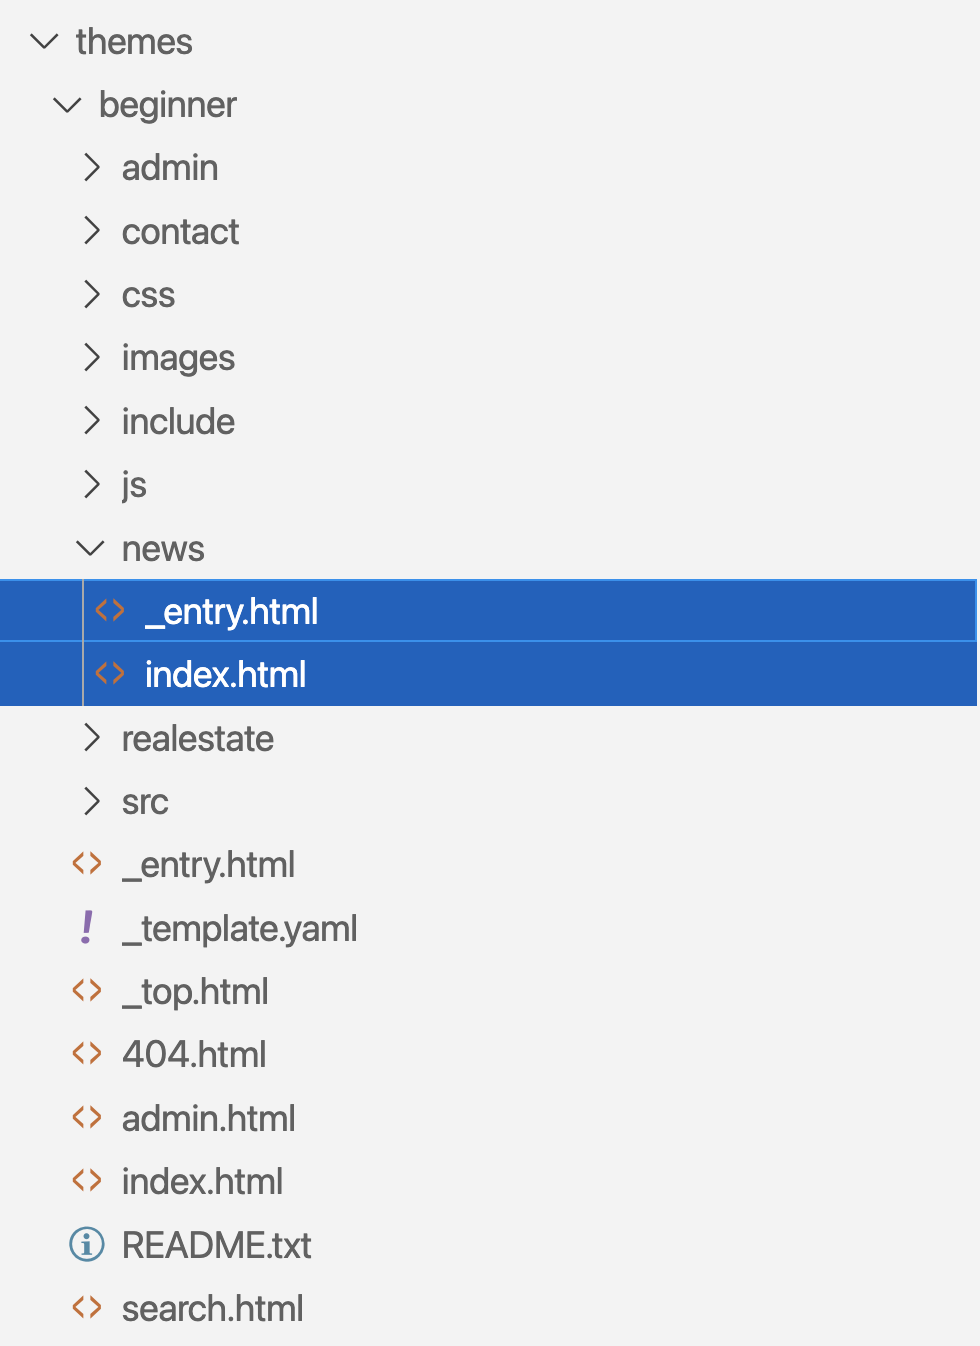Image resolution: width=980 pixels, height=1346 pixels.
Task: Click the yaml exclamation icon of _template.yaml
Action: [x=87, y=927]
